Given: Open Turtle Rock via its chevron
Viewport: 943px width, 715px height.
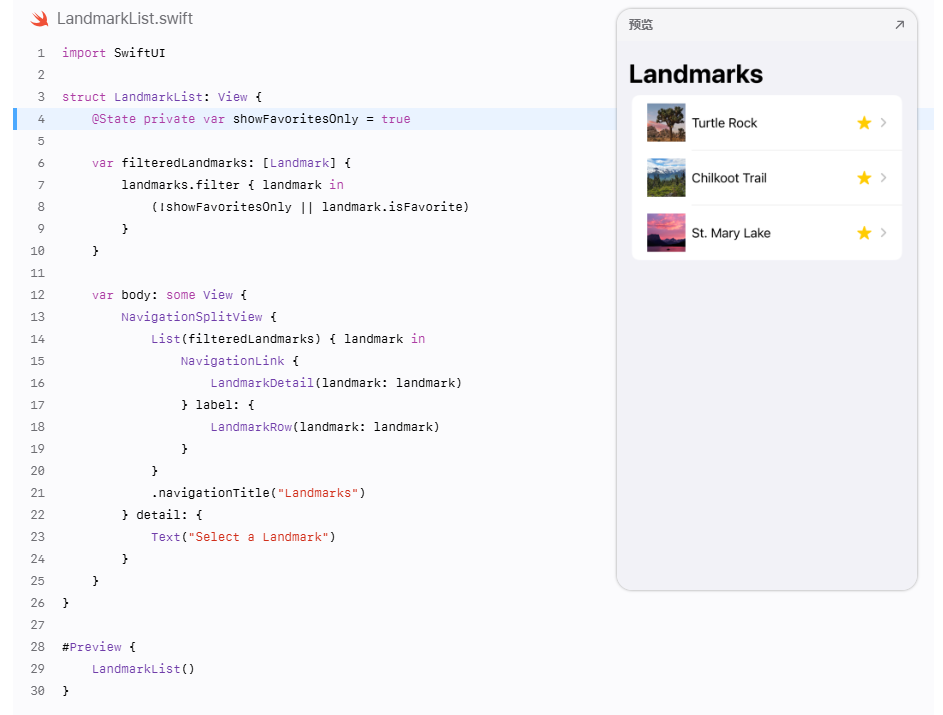Looking at the screenshot, I should pos(883,123).
